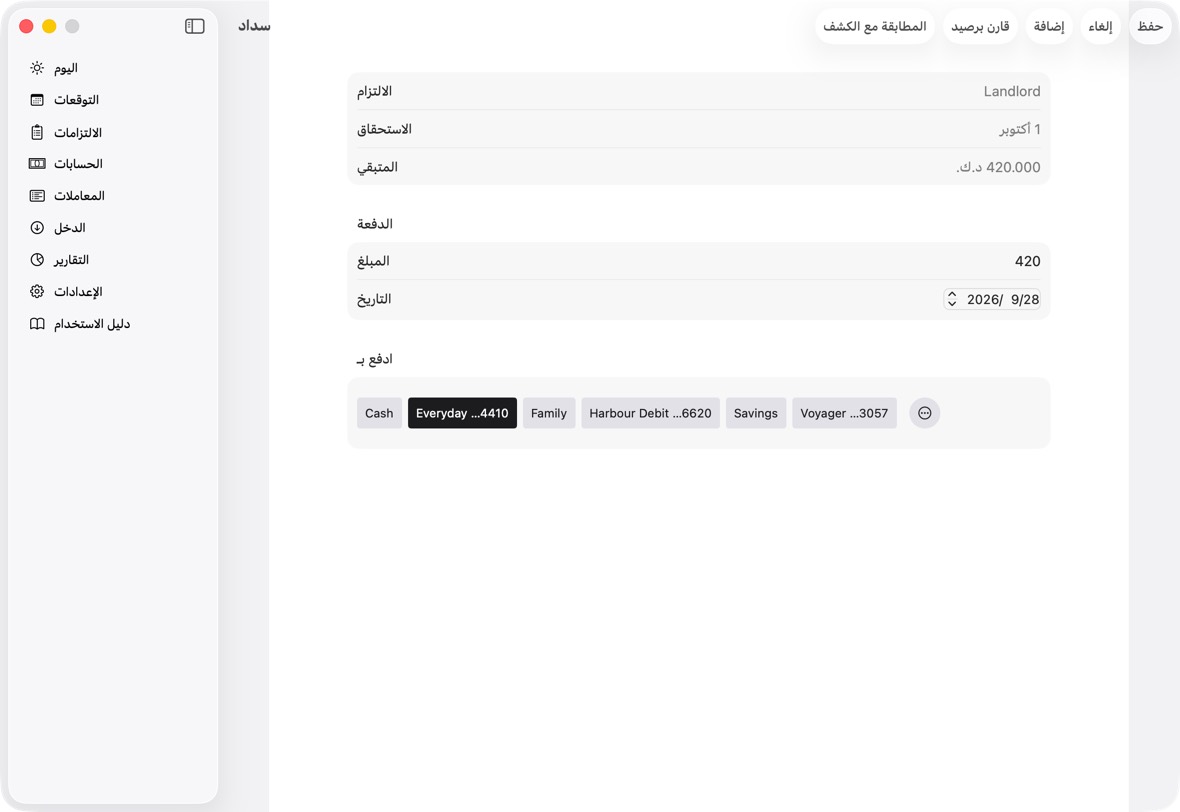Image resolution: width=1180 pixels, height=812 pixels.
Task: Click the list icon beside المعاملات
Action: tap(37, 196)
